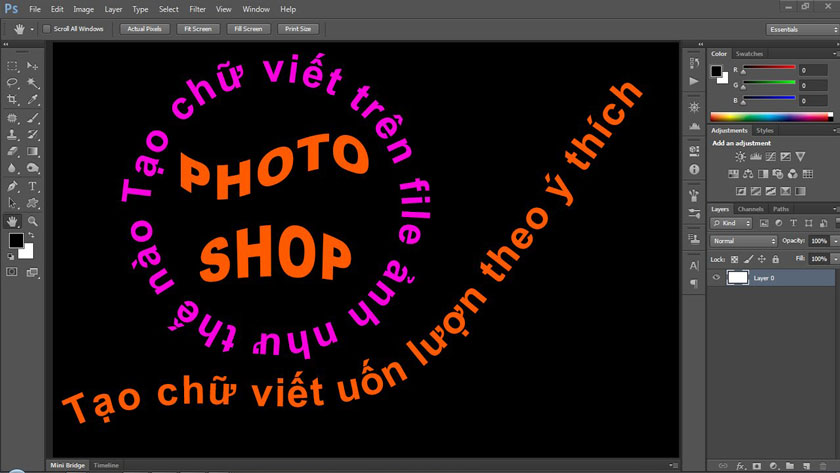The width and height of the screenshot is (840, 473).
Task: Toggle pixel layer filter
Action: point(764,223)
